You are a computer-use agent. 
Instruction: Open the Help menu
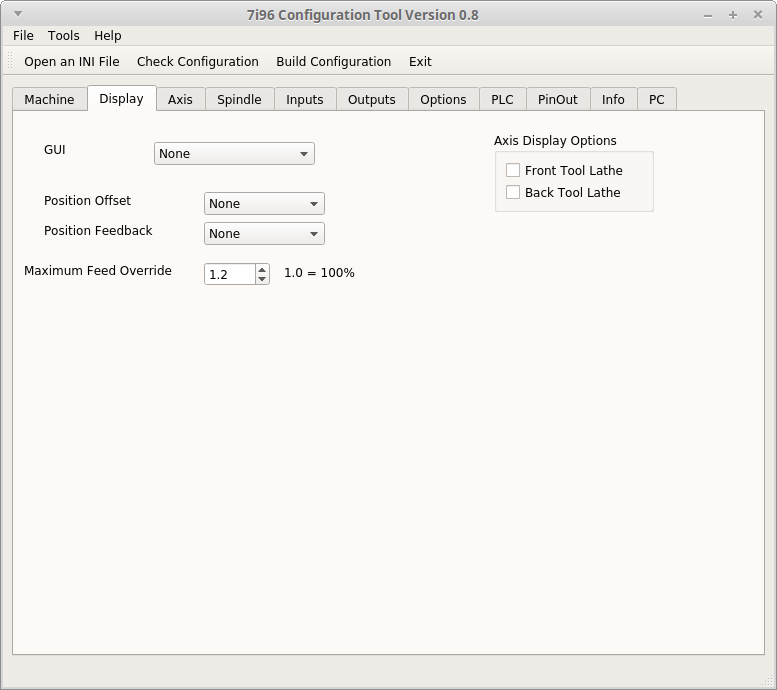point(108,36)
